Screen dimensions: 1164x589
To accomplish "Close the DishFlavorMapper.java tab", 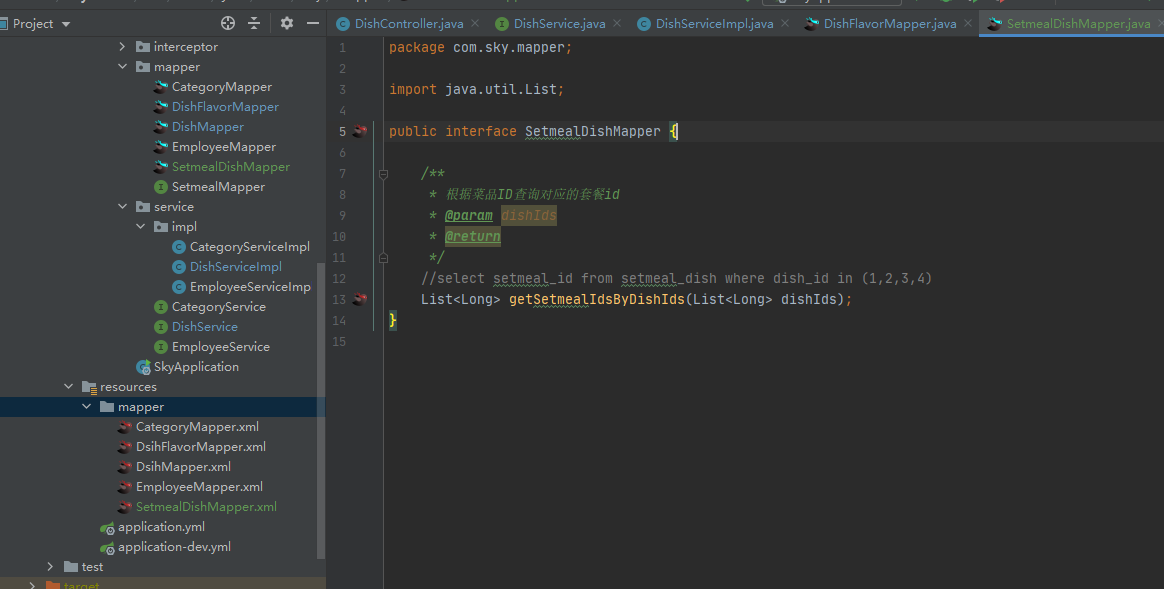I will (x=966, y=23).
